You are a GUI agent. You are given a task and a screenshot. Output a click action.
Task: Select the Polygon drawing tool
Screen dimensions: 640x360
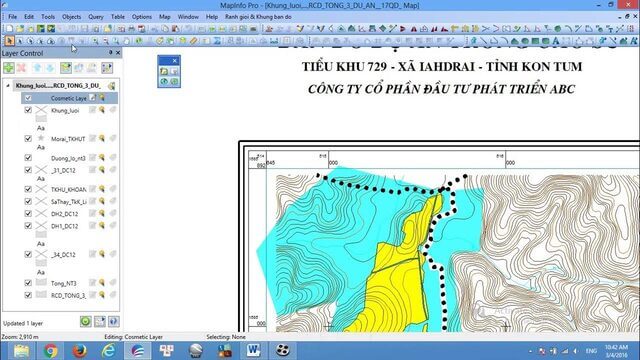(515, 41)
